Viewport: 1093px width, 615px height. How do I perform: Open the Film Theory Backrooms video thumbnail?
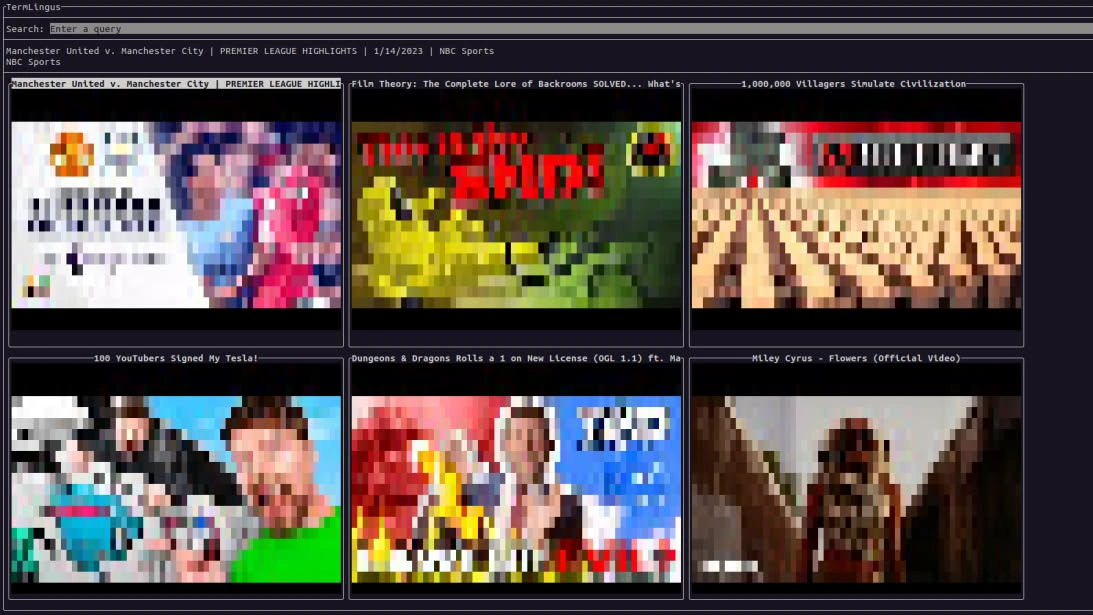pos(516,215)
